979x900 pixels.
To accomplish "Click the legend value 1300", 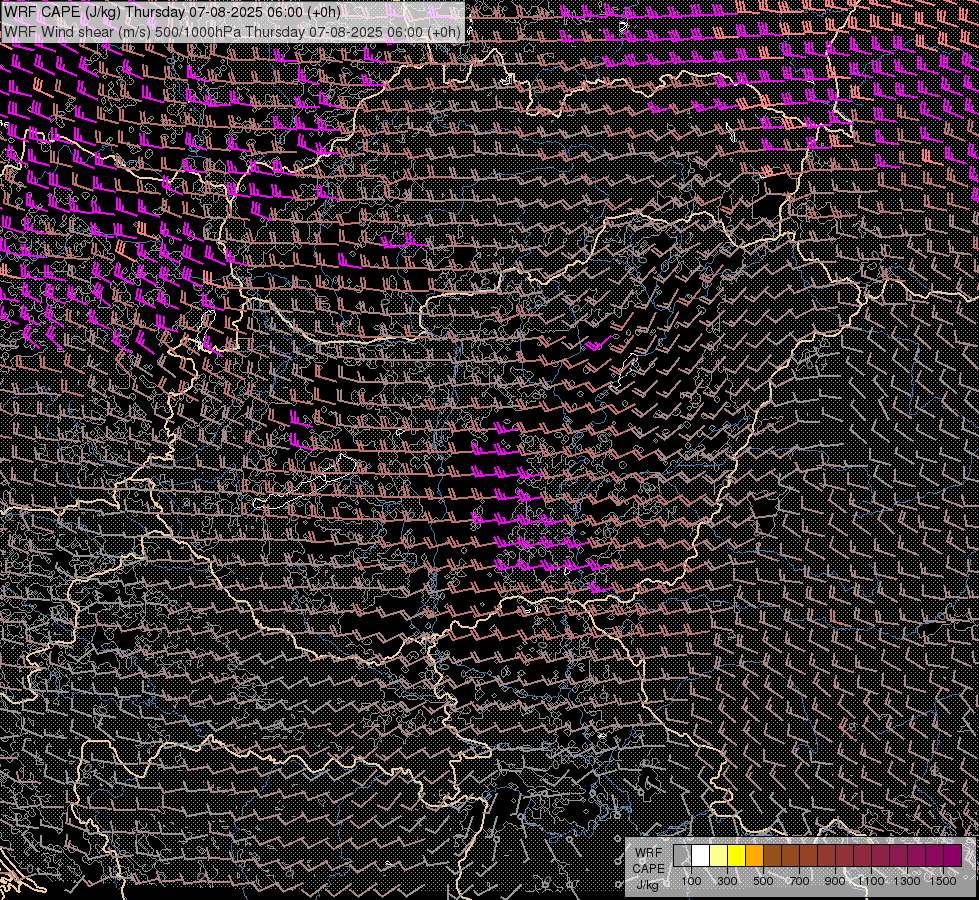I will (907, 881).
